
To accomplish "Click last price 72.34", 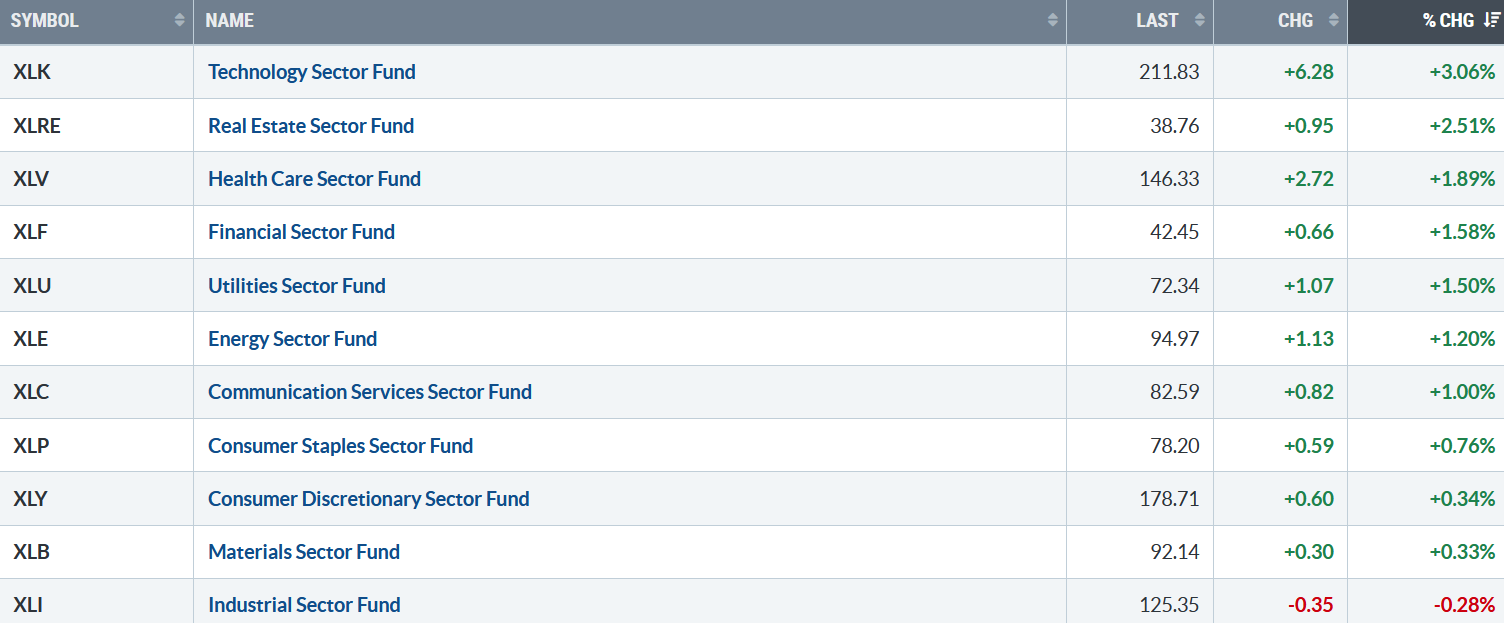I will [1174, 285].
